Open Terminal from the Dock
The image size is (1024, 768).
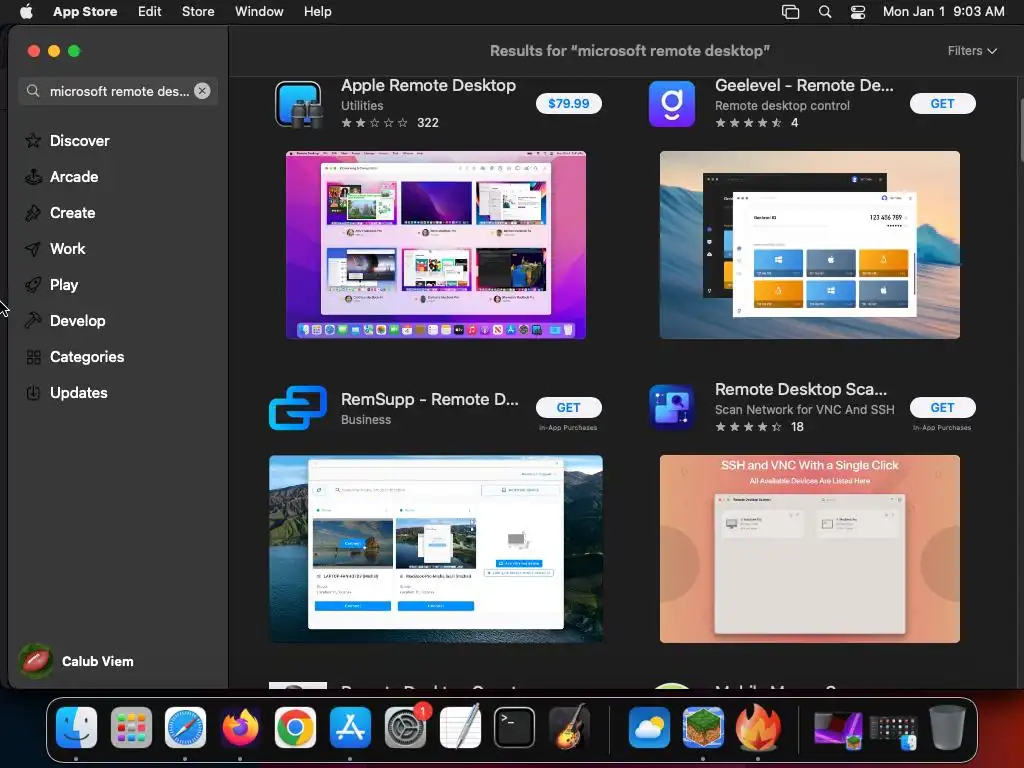tap(515, 728)
